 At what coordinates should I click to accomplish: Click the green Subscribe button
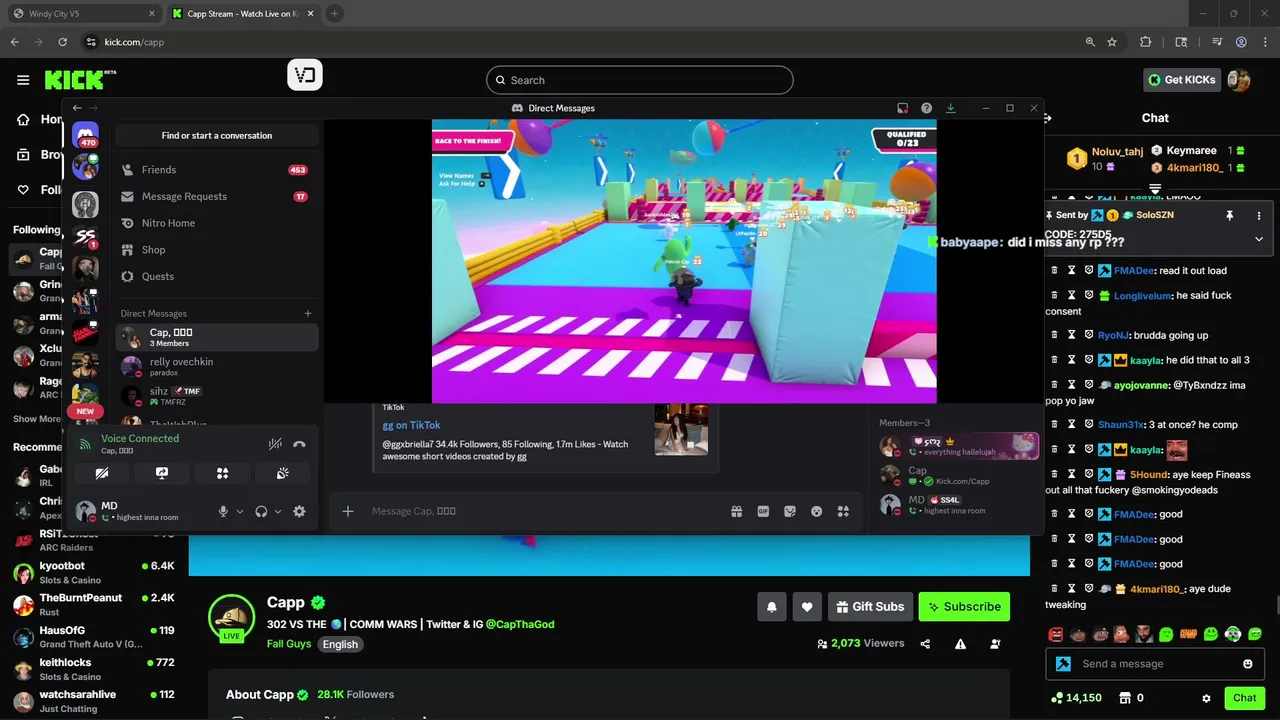tap(964, 606)
